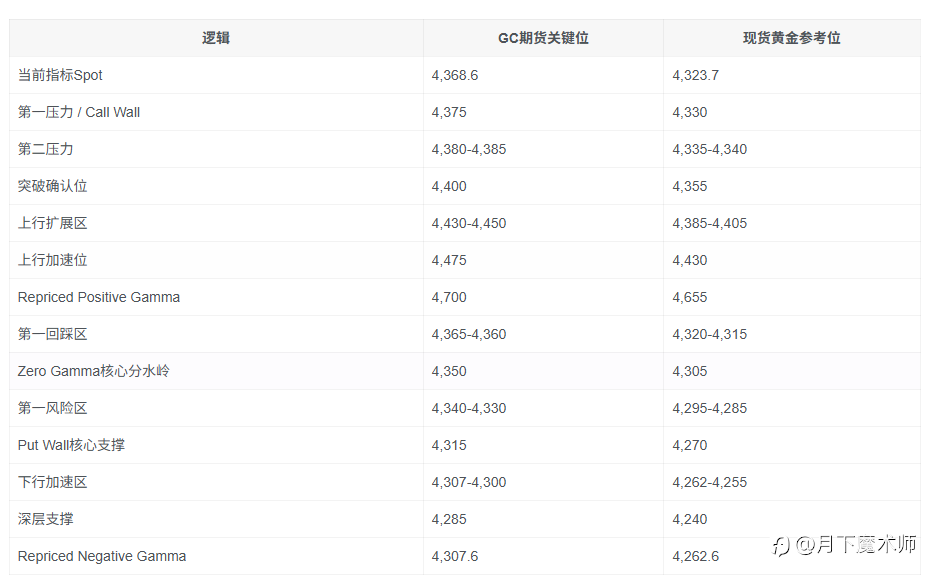Click the 4,365-4,360 cell
The image size is (926, 582).
coord(469,335)
